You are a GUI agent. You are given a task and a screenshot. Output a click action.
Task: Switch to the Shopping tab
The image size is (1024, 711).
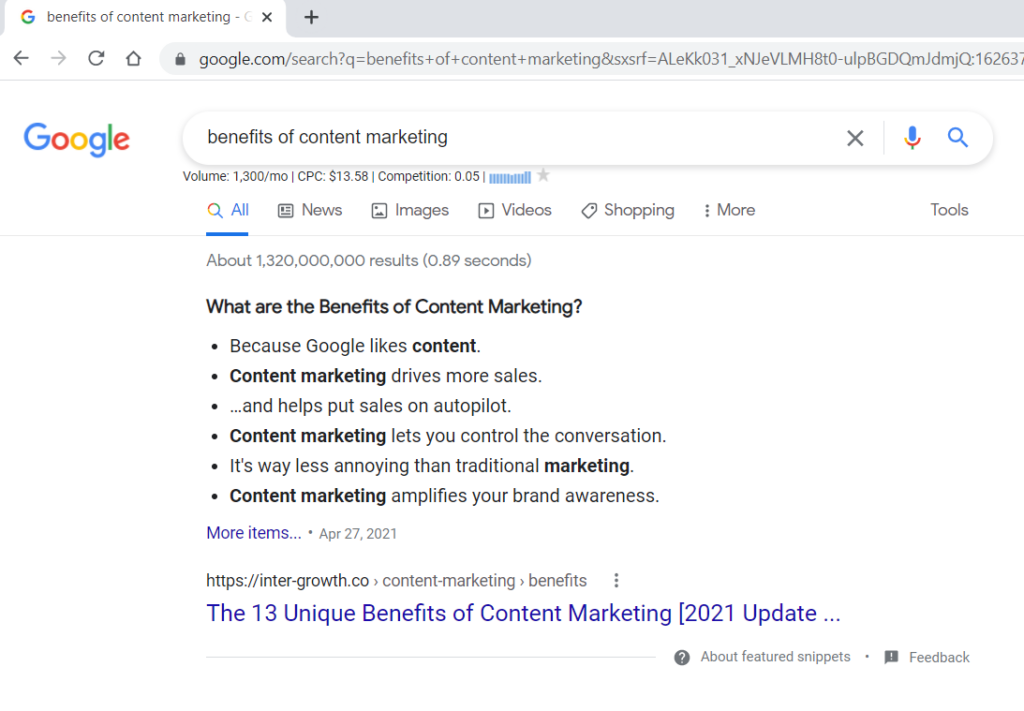[x=628, y=210]
